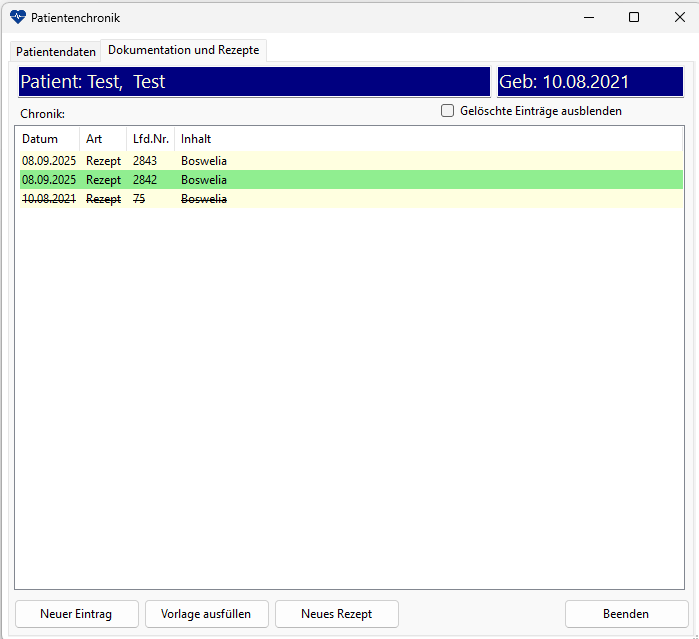Screen dimensions: 699x639
Task: Click the Patientenchronik heart icon in title bar
Action: (x=18, y=17)
